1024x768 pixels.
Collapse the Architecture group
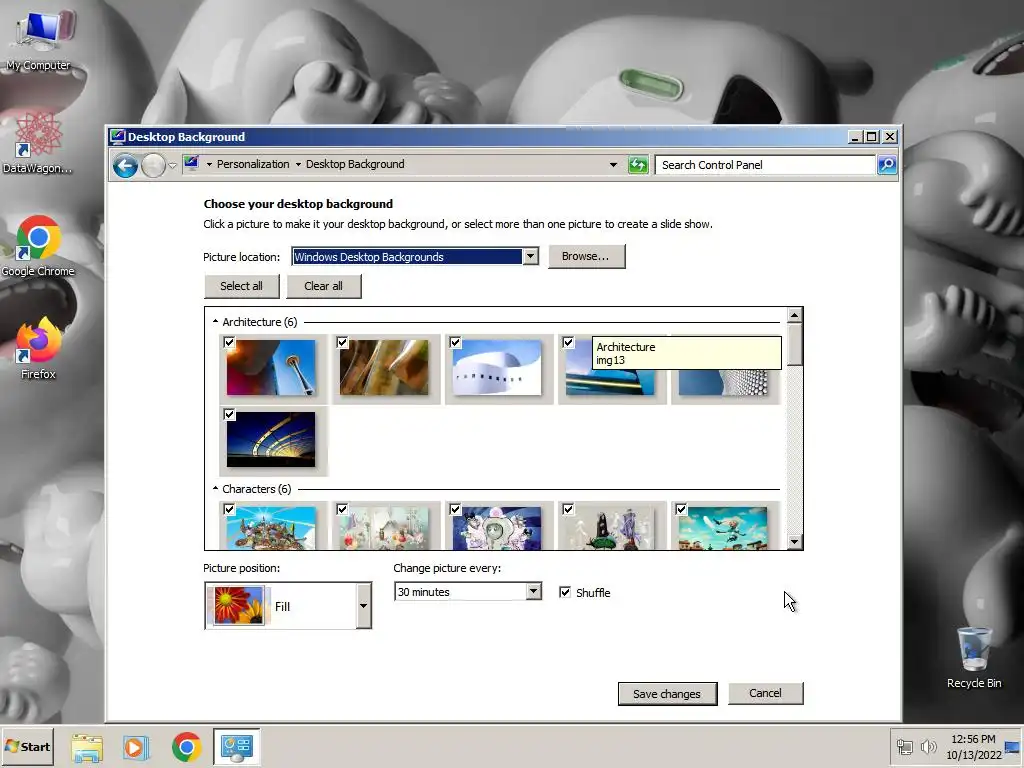[x=216, y=321]
